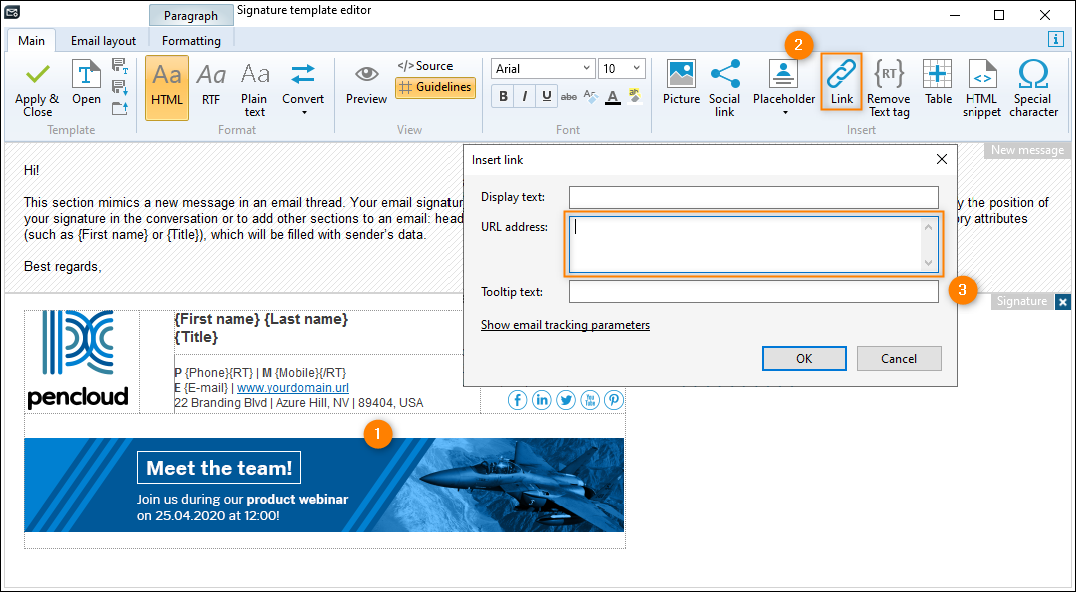Click the Pinterest social icon
The image size is (1076, 592).
[613, 399]
